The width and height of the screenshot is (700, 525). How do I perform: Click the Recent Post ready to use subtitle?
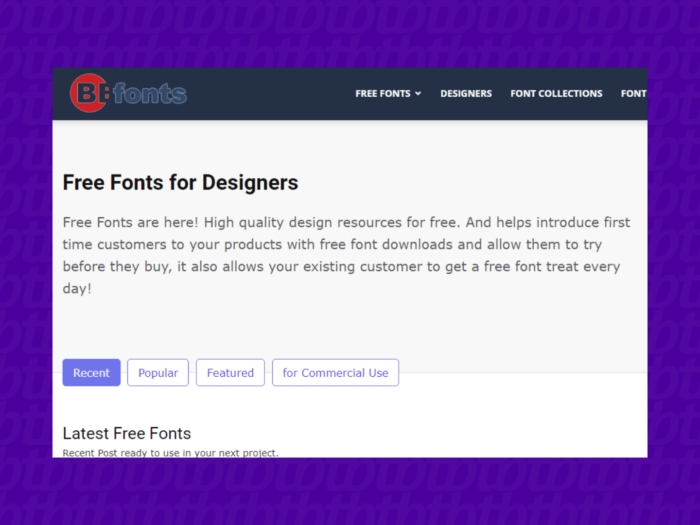pos(170,453)
